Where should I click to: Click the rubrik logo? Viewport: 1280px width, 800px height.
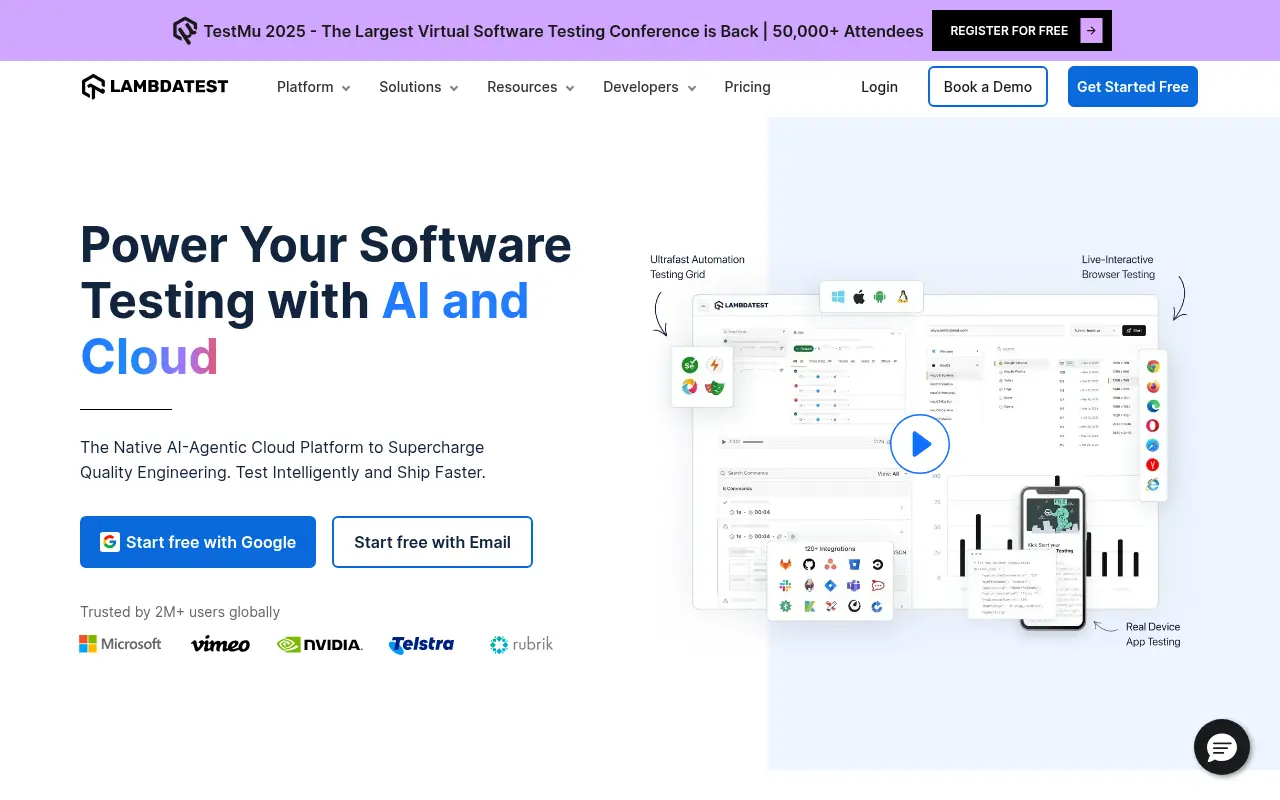(x=521, y=644)
